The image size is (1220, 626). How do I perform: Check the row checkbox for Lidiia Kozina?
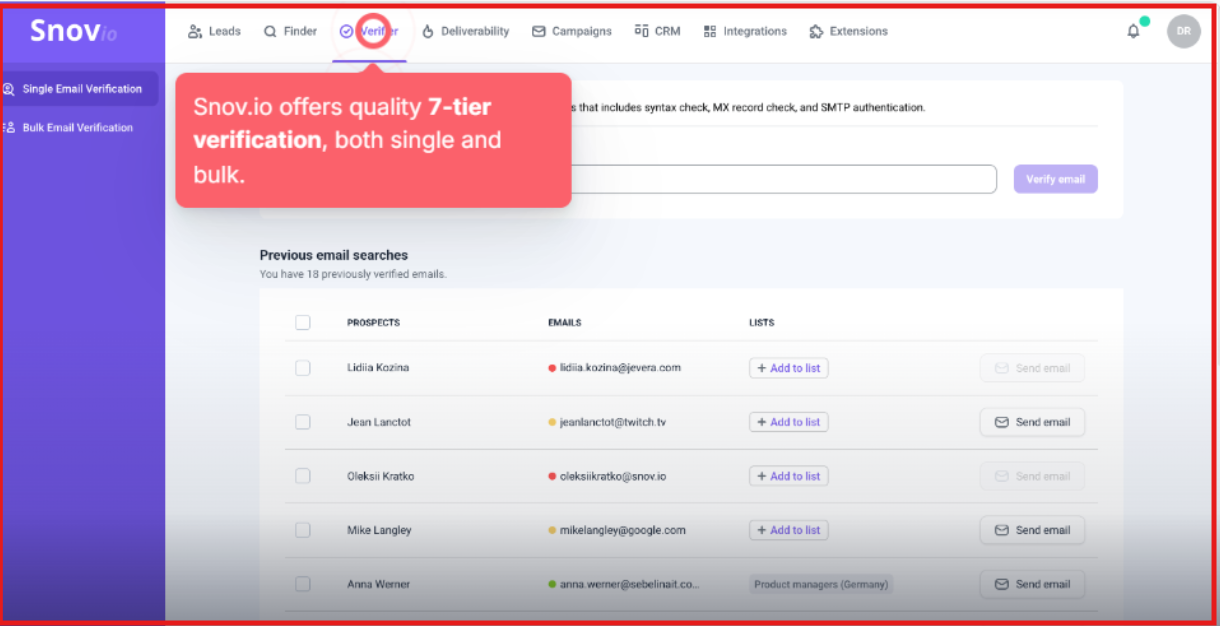click(x=303, y=368)
